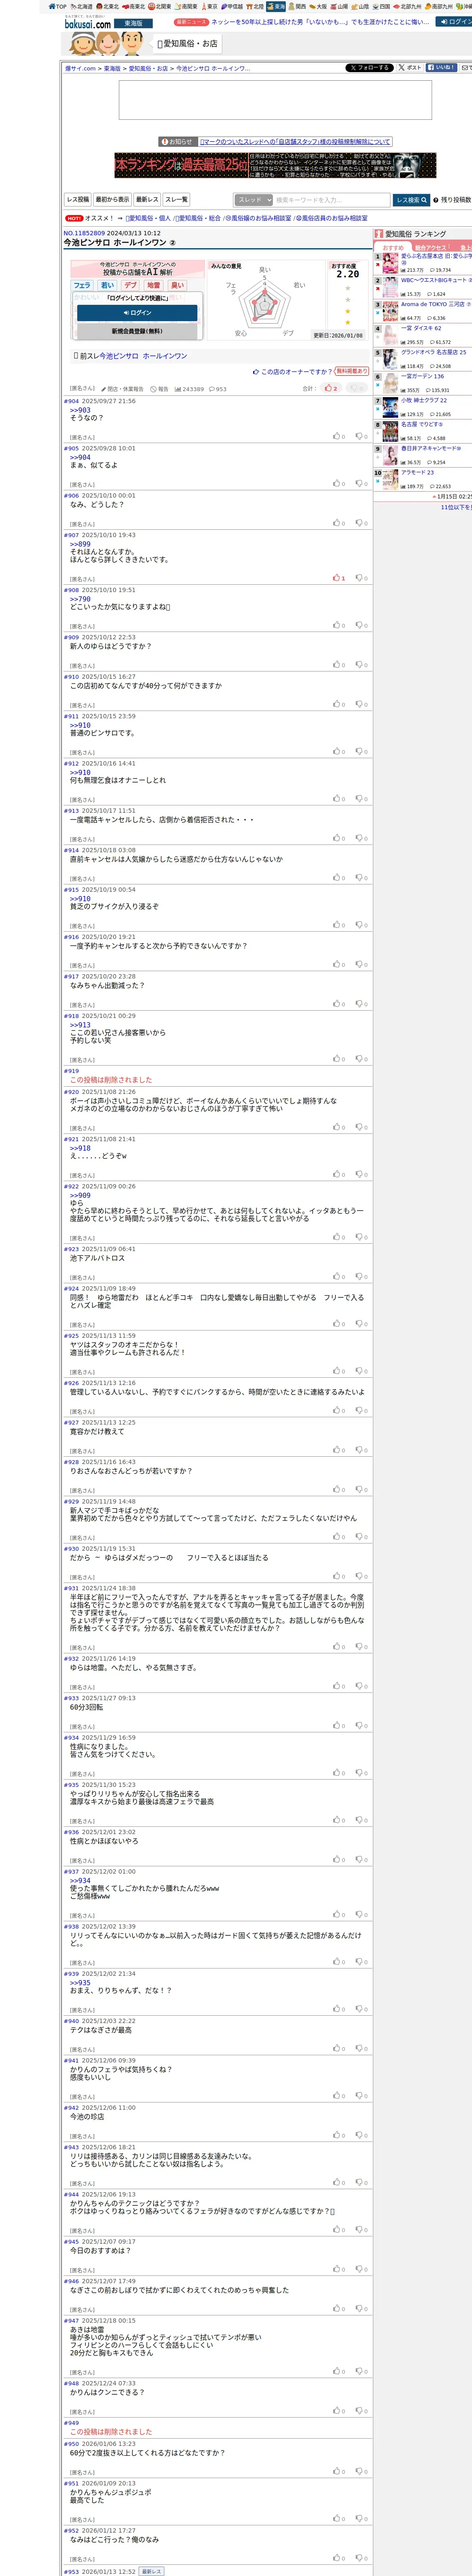Click 最新レス badge beside post #953
The height and width of the screenshot is (2576, 472).
151,2571
